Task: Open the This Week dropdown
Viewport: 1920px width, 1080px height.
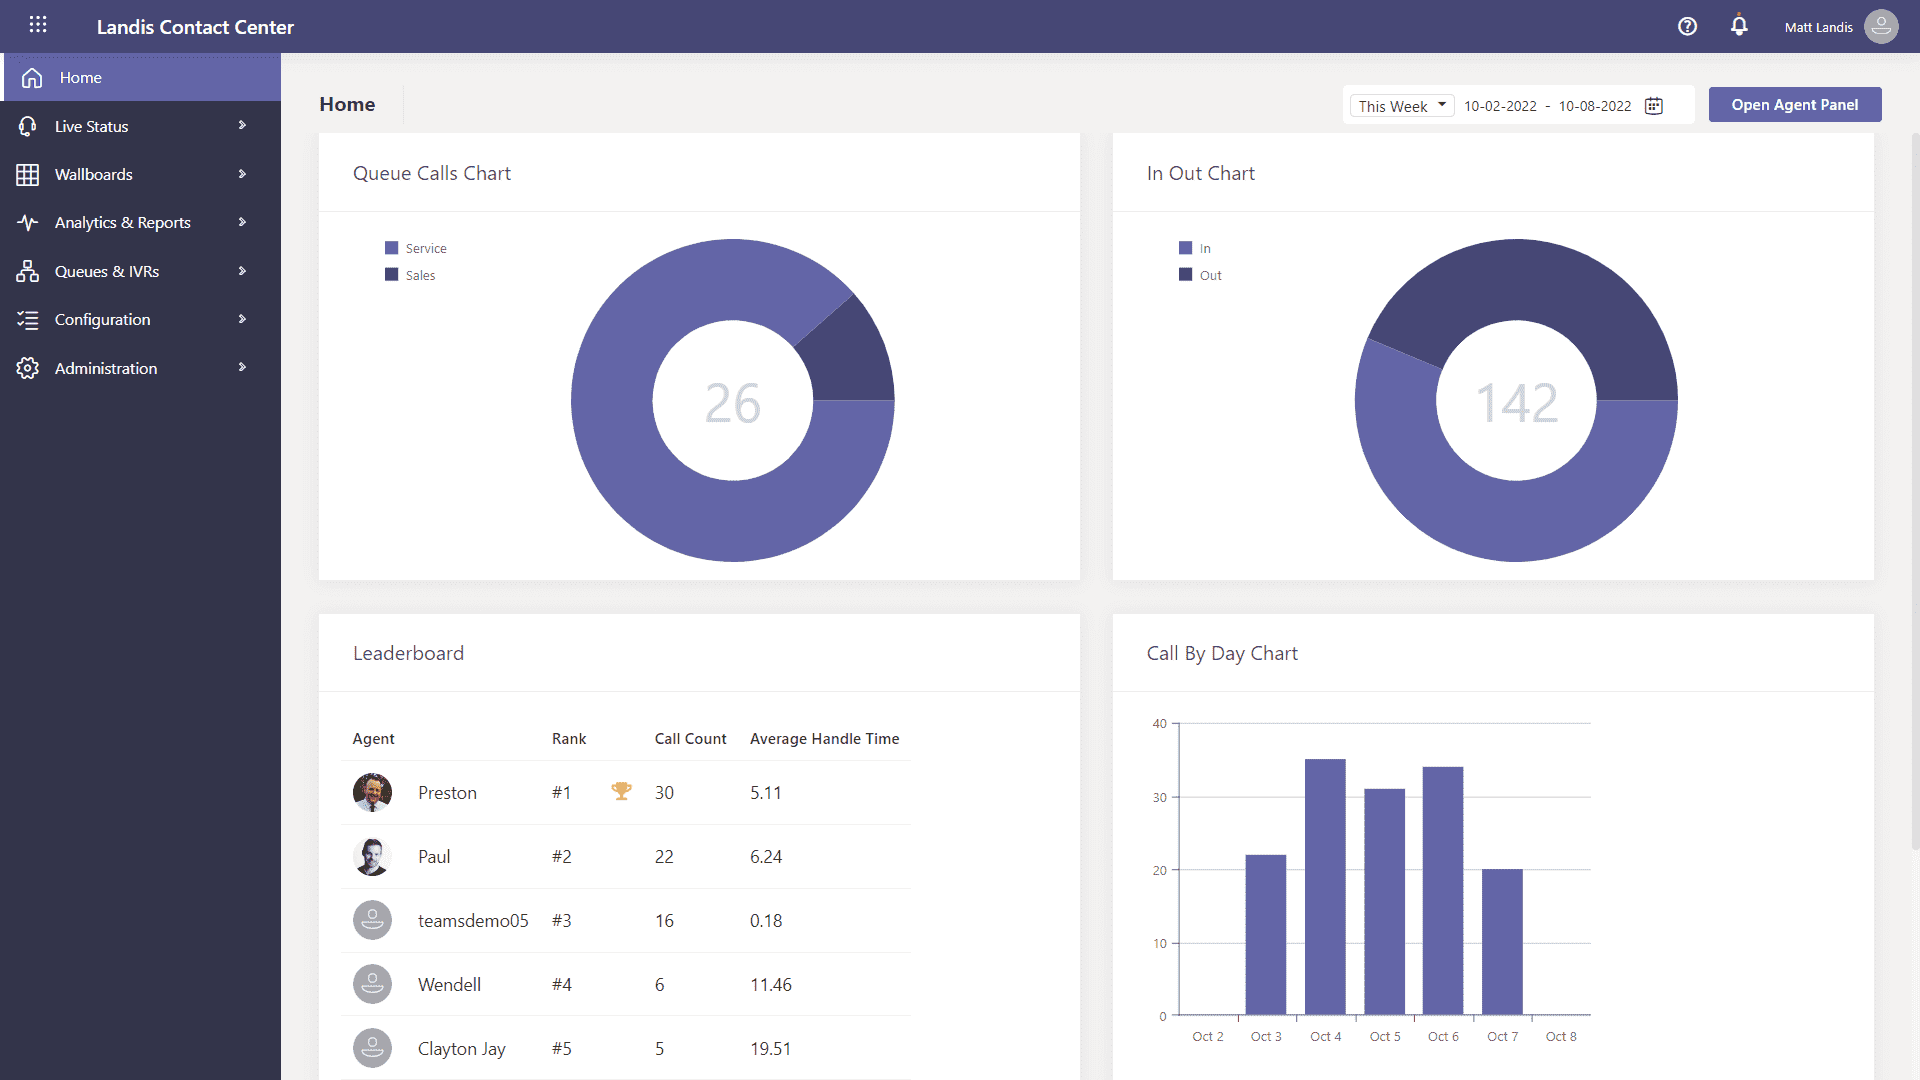Action: coord(1400,105)
